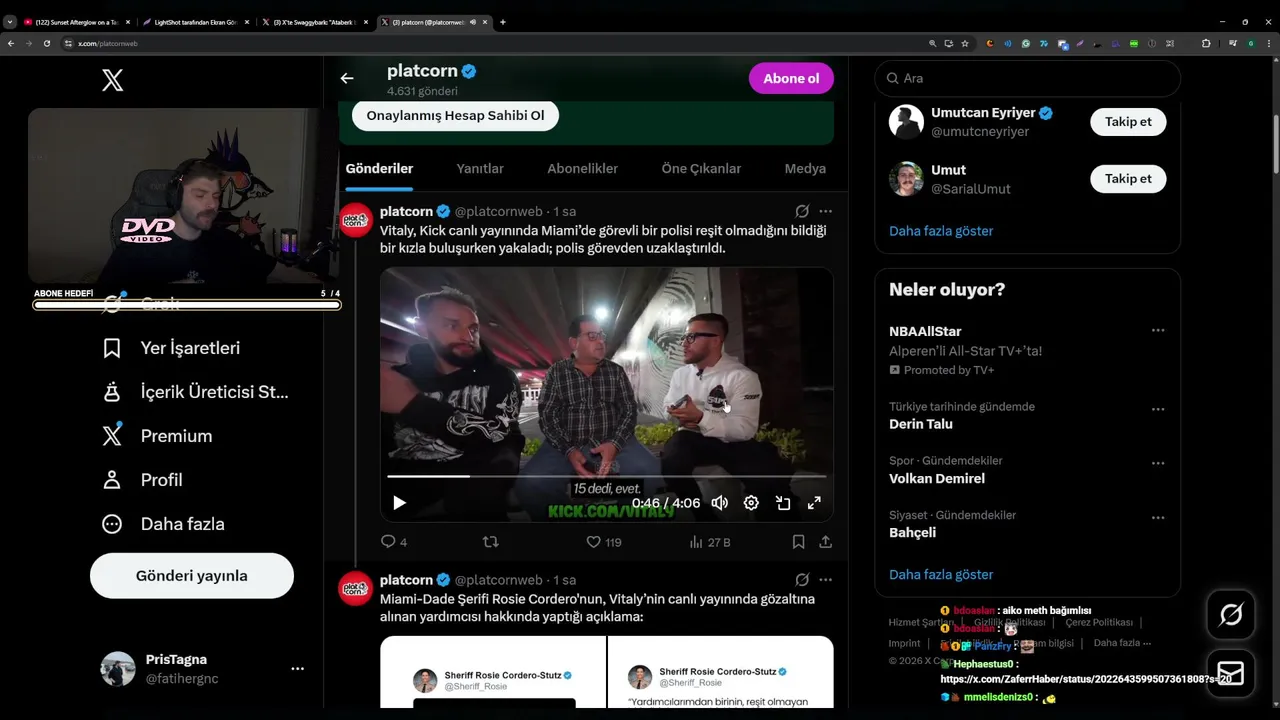Open more options for Volkan Demirel trend

(1158, 463)
